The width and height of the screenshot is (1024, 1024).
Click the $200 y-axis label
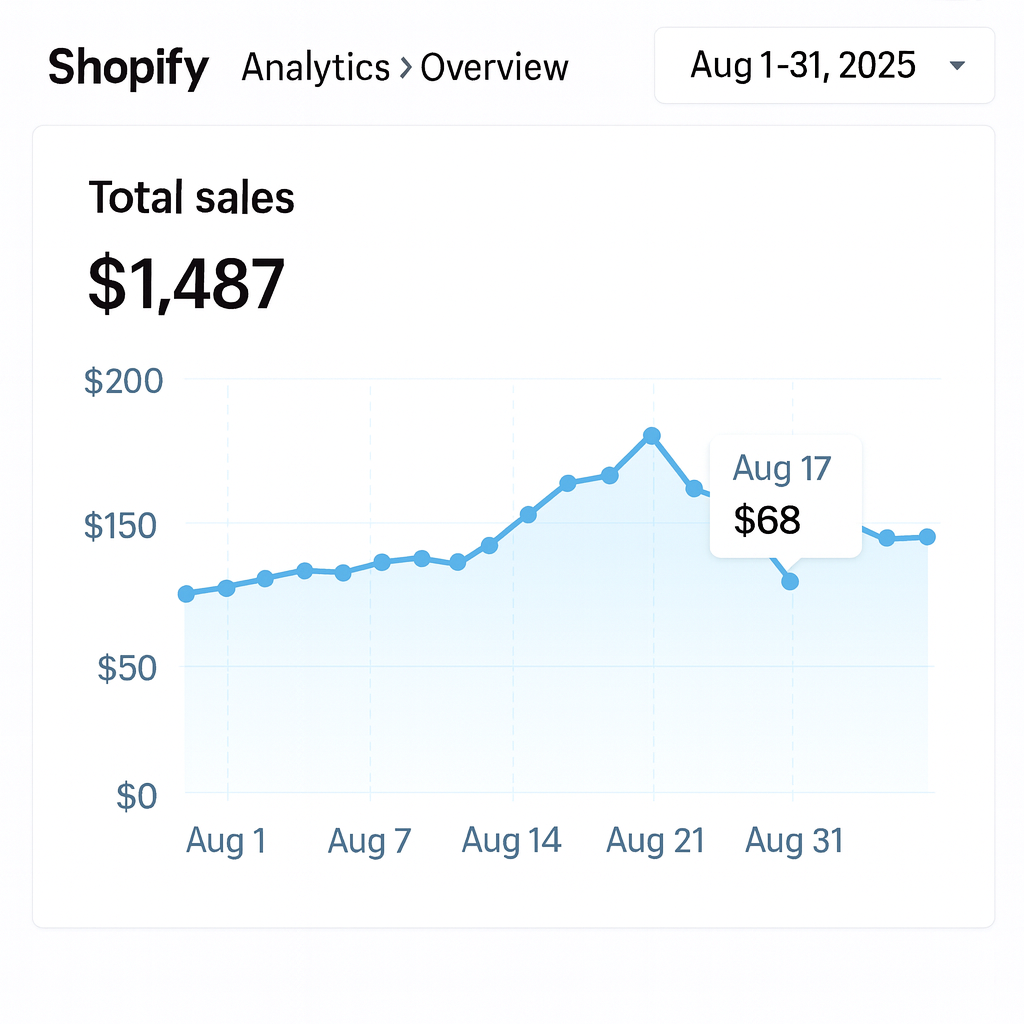coord(124,381)
